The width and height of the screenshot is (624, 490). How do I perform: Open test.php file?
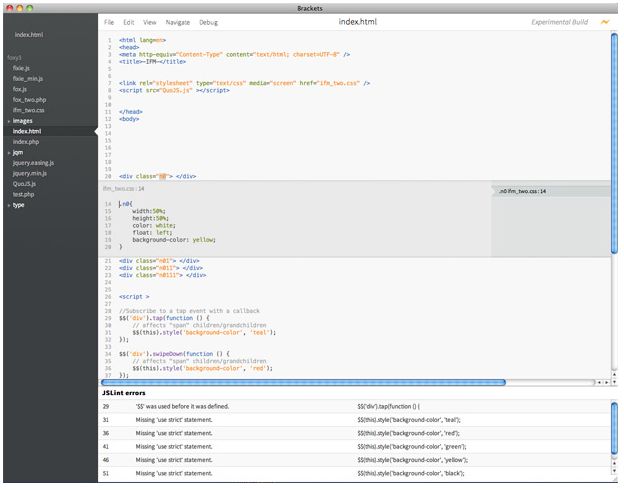23,194
